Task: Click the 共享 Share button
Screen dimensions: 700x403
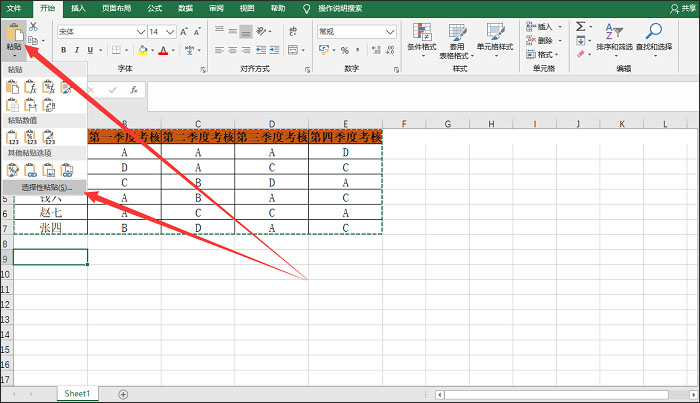Action: [683, 8]
